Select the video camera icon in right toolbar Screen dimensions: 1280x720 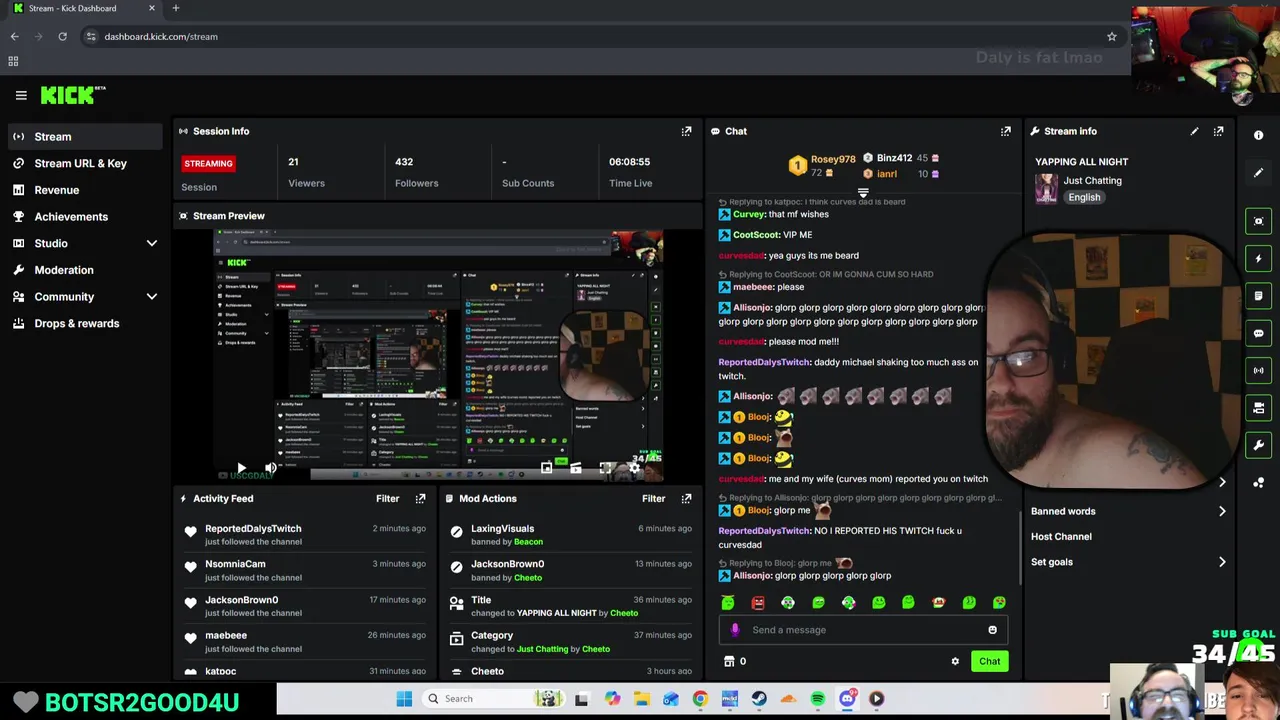click(x=1258, y=408)
